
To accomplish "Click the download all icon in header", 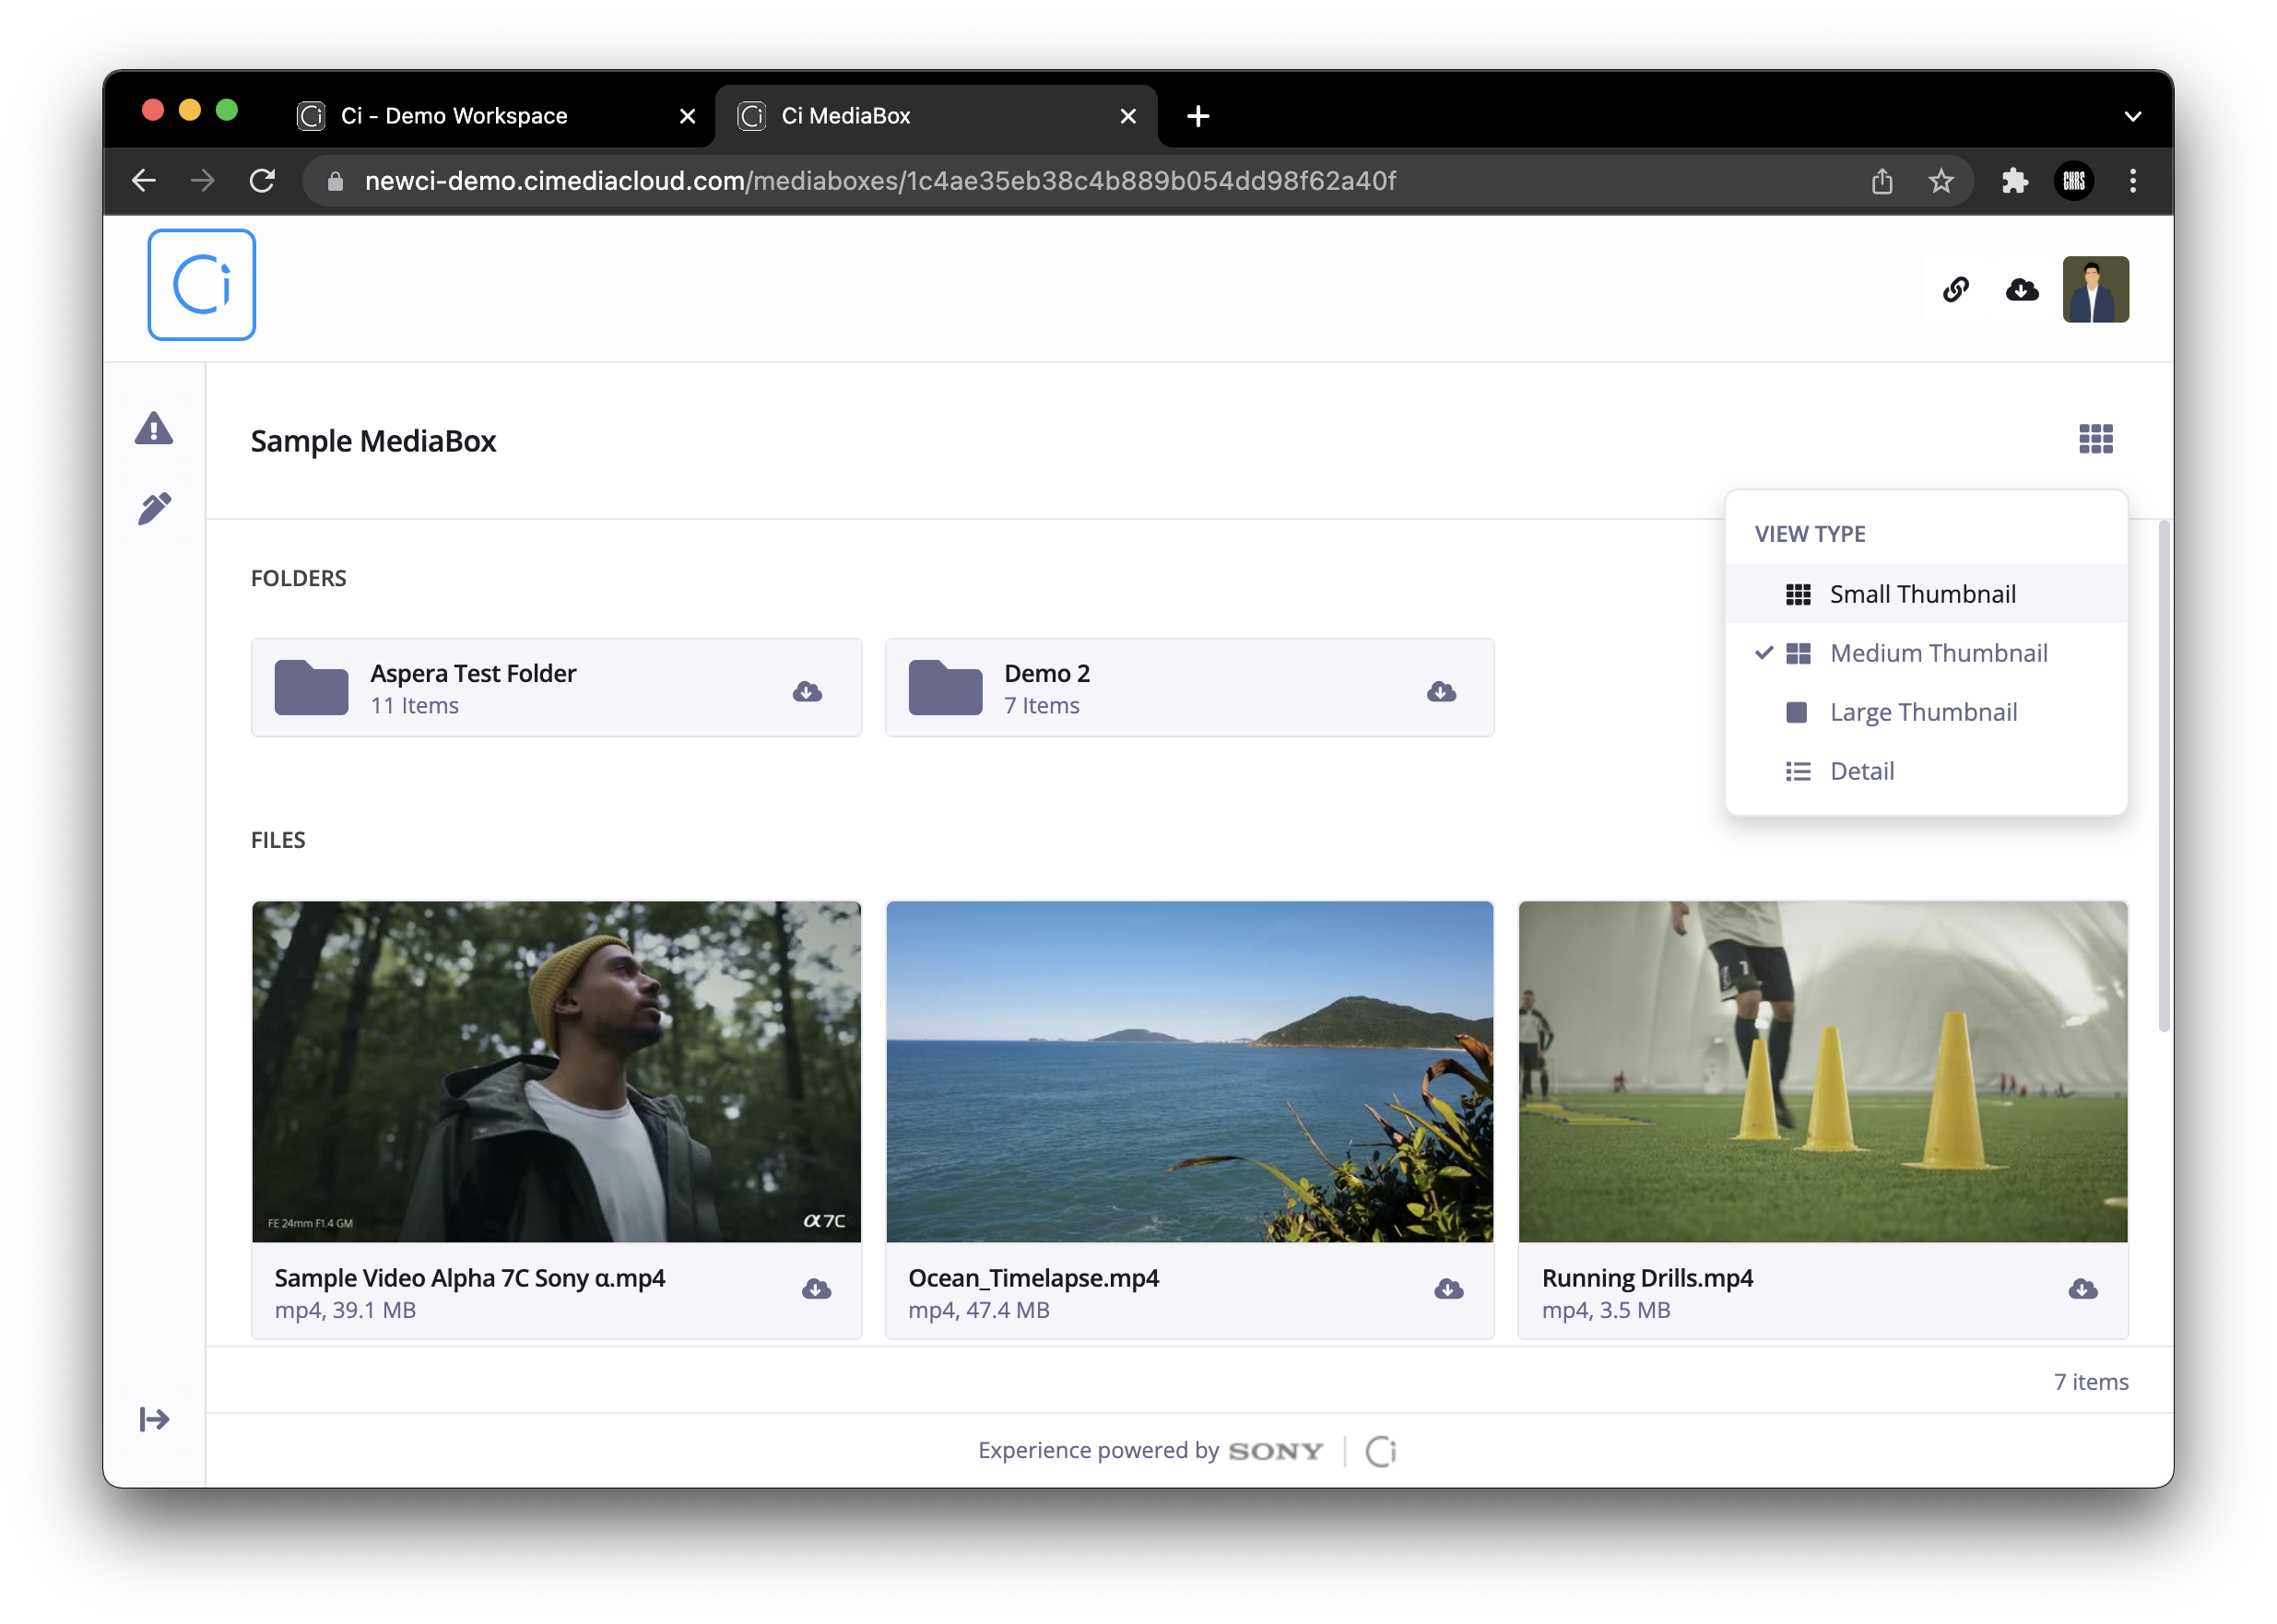I will click(2022, 288).
